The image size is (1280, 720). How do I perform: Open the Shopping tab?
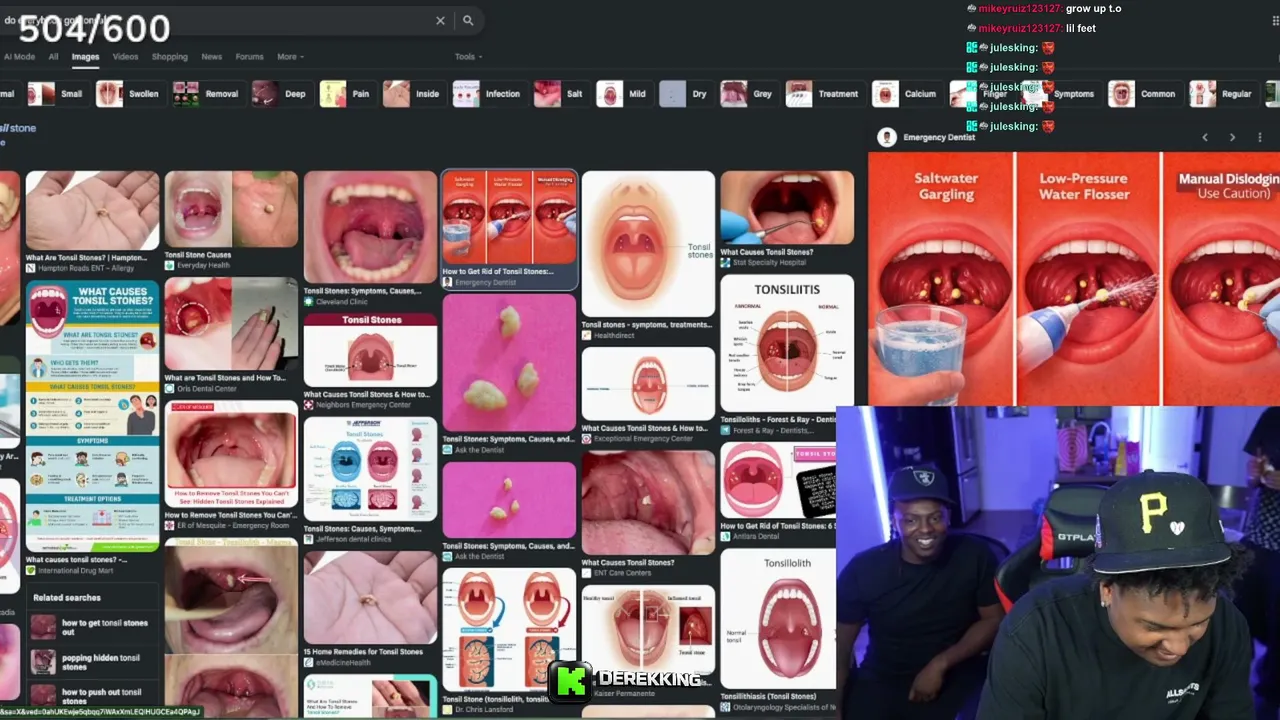point(169,57)
